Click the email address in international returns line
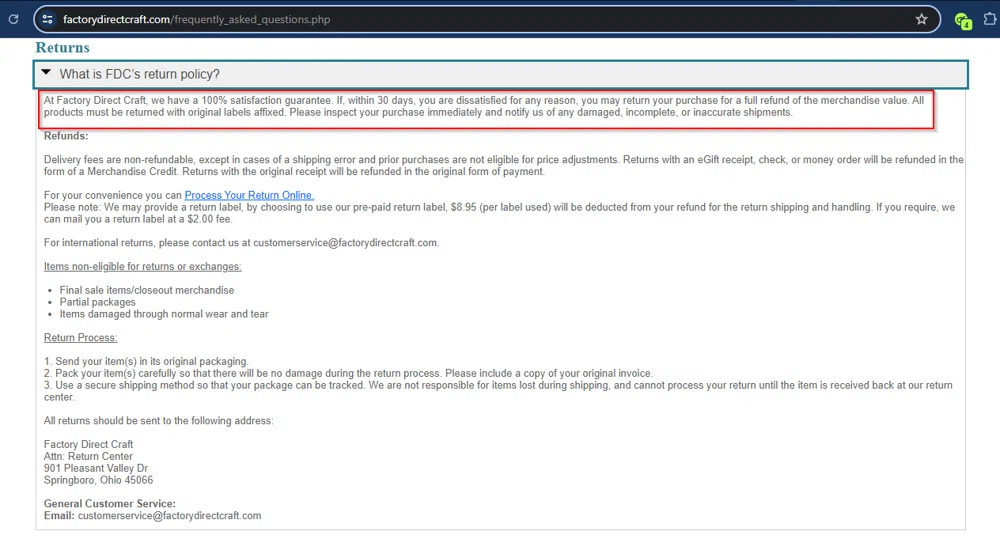 click(345, 243)
